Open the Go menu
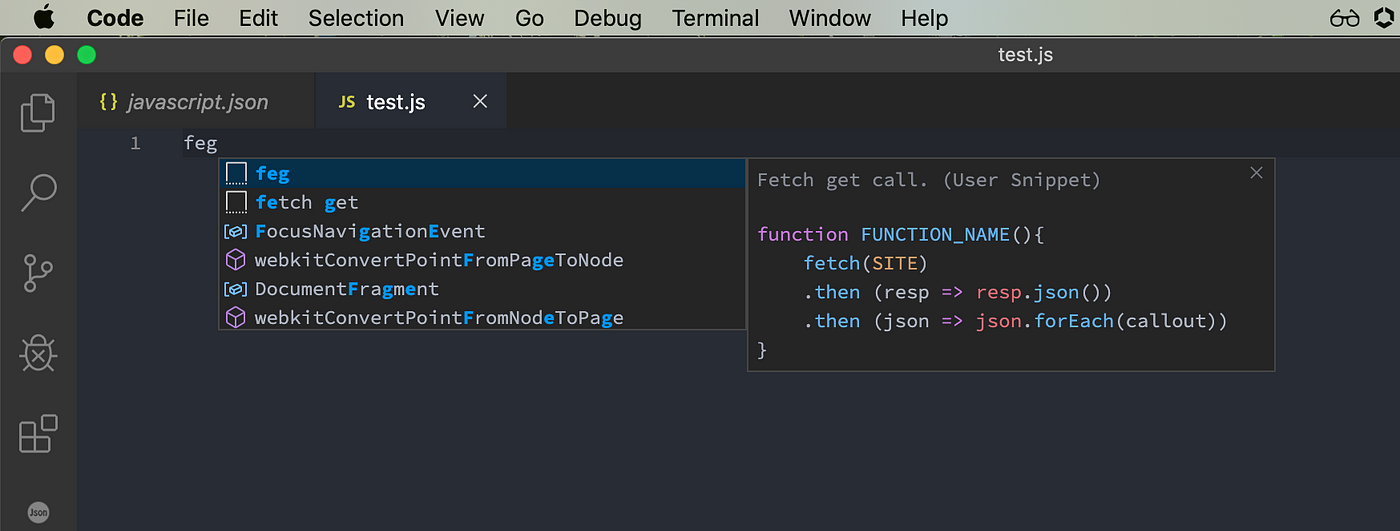 pos(529,18)
